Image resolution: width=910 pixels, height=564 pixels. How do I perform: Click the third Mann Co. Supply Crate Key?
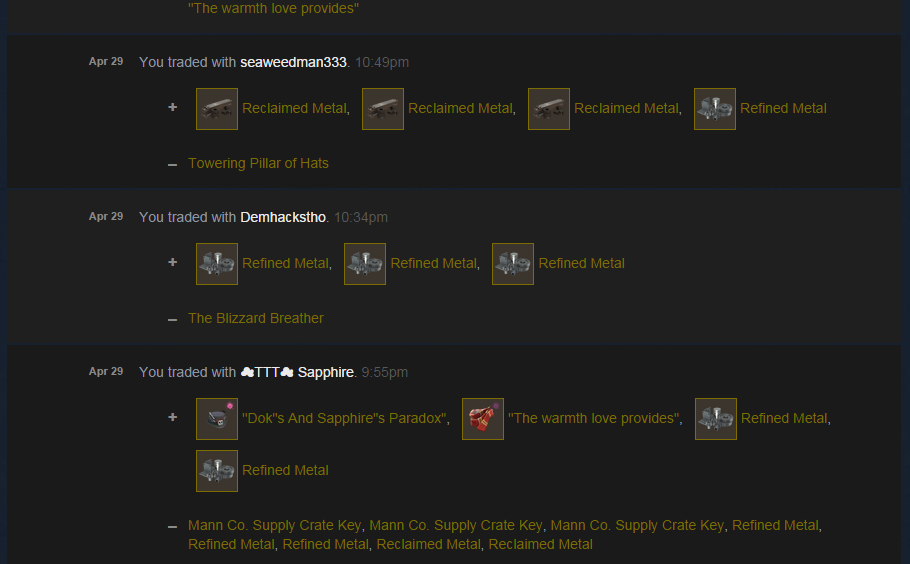pyautogui.click(x=637, y=525)
